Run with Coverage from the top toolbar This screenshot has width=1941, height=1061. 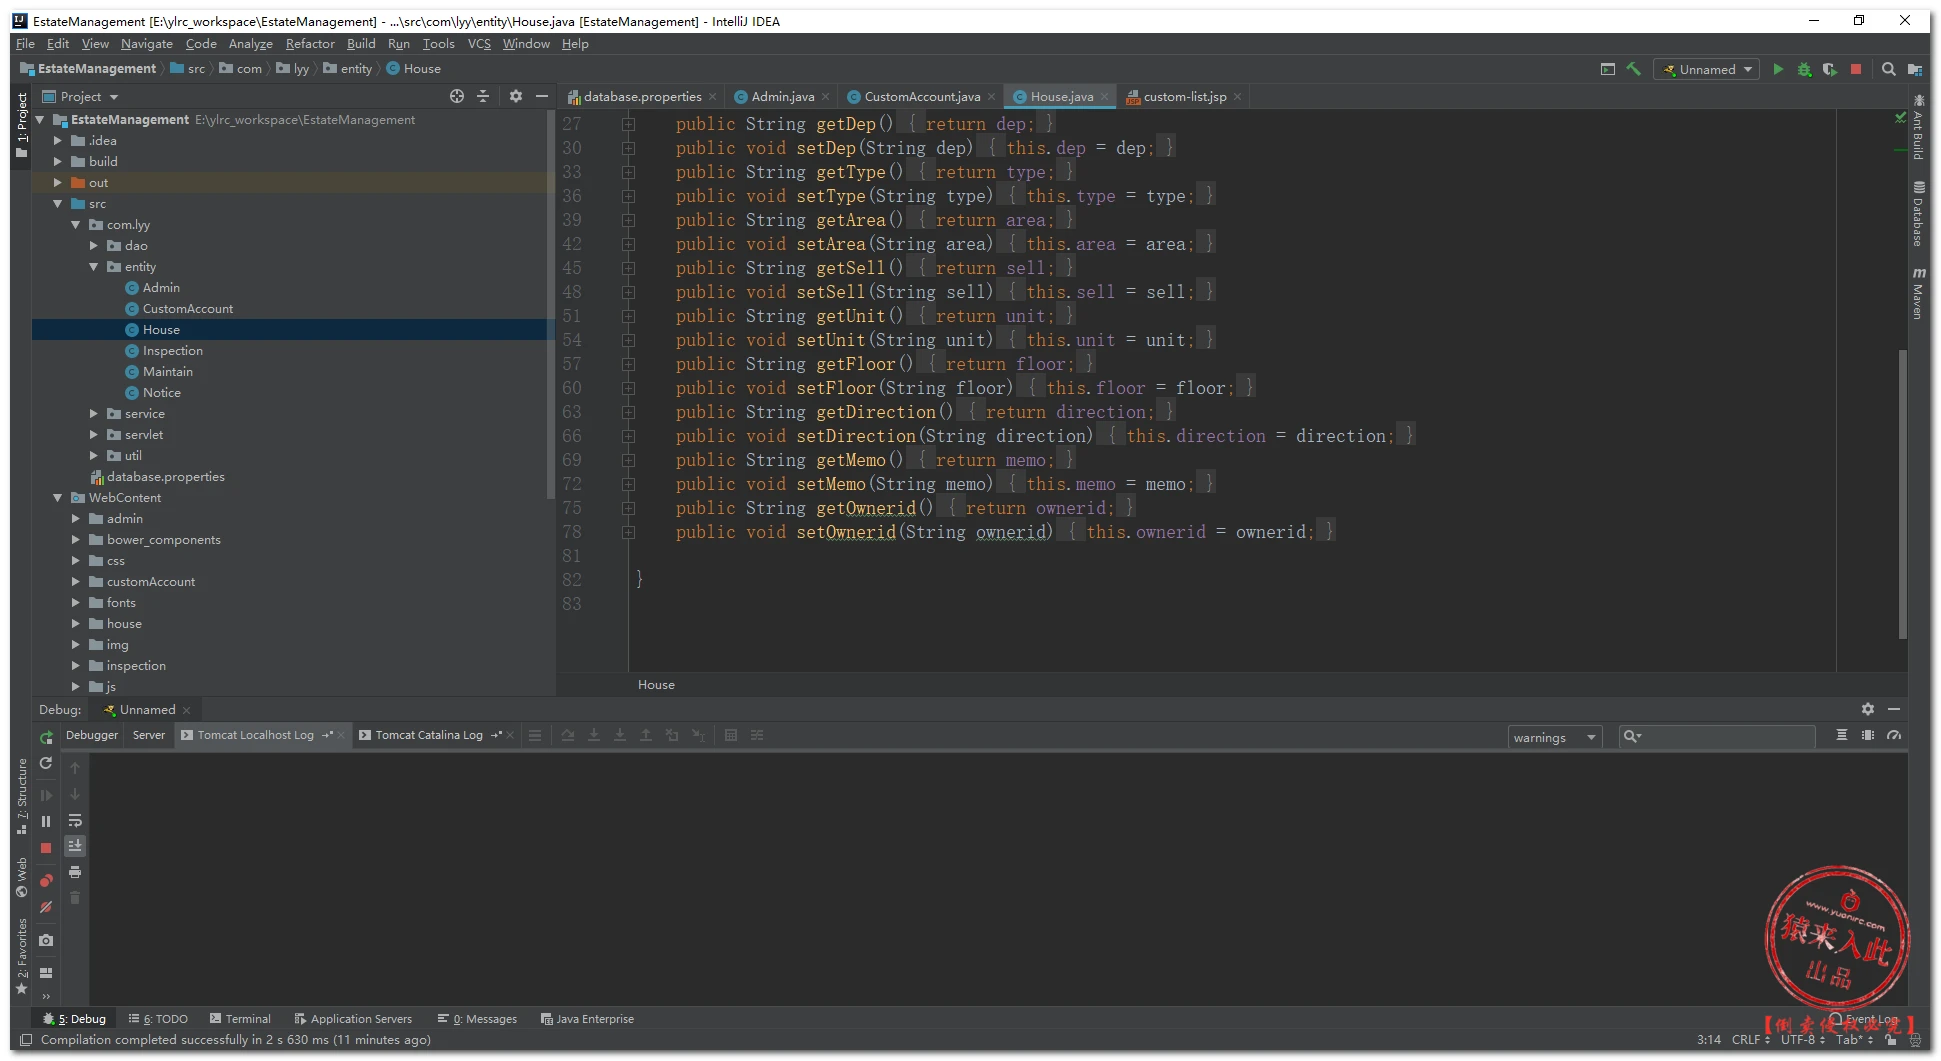pos(1830,69)
